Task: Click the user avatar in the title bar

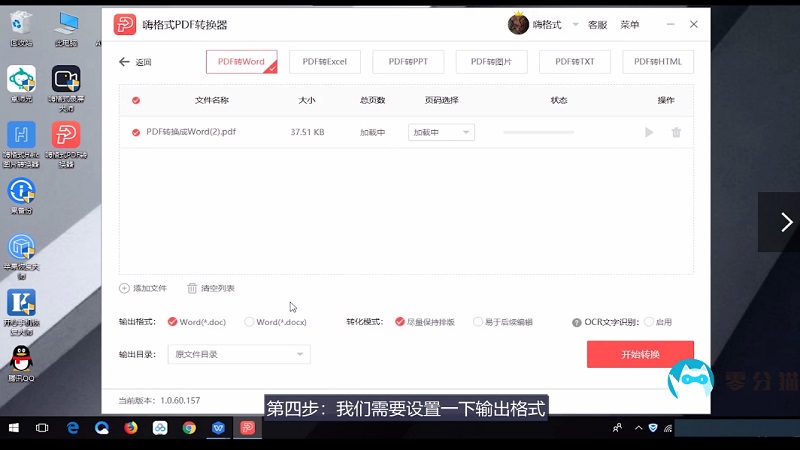Action: pyautogui.click(x=518, y=24)
